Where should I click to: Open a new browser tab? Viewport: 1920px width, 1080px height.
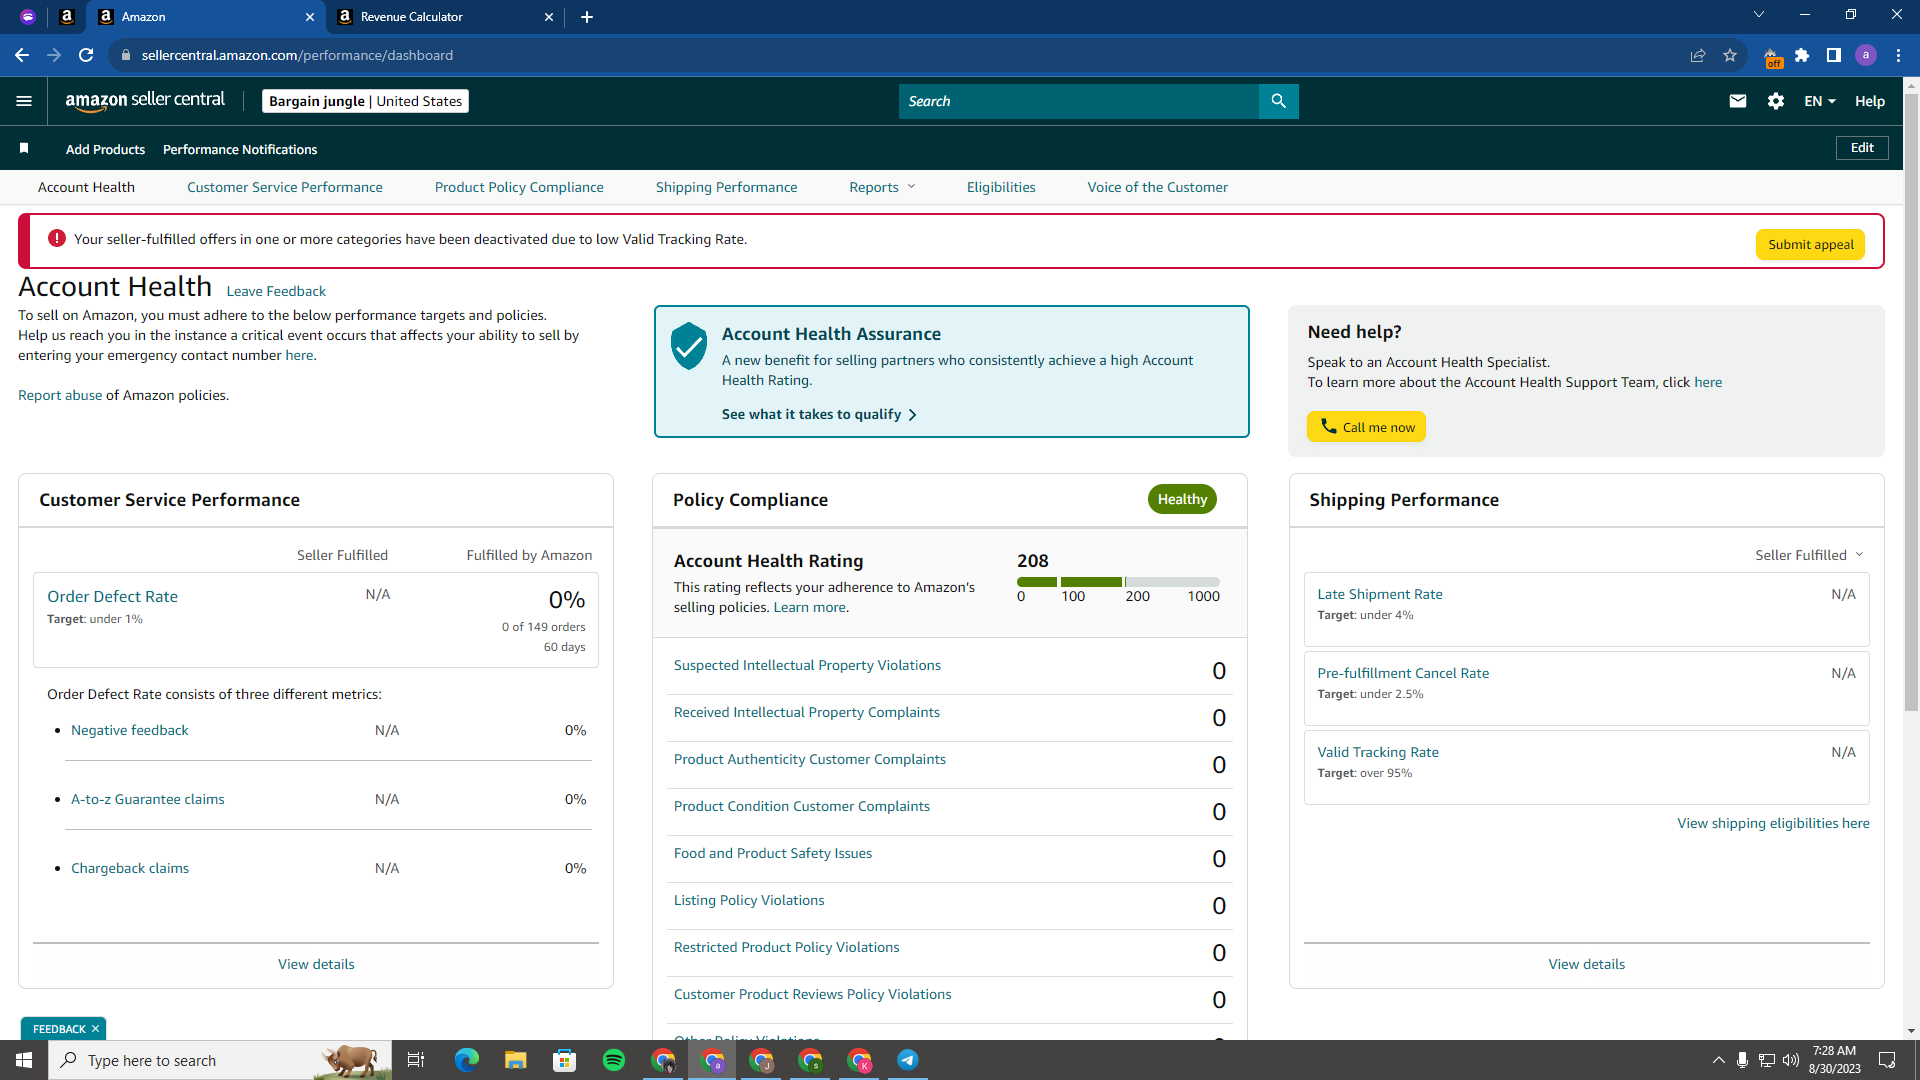click(587, 17)
